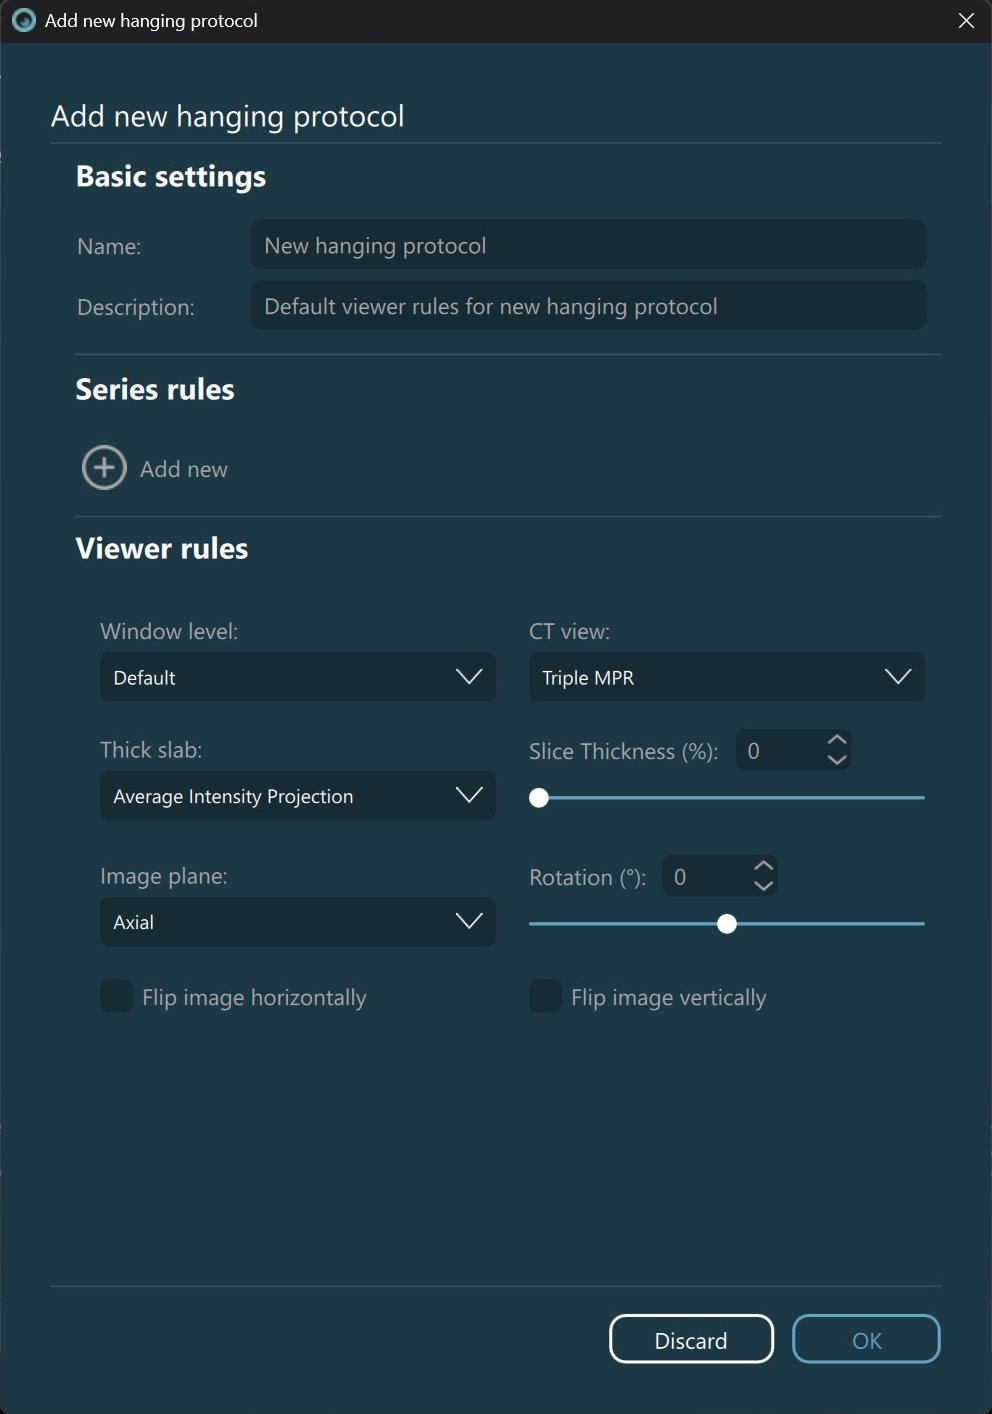Increase Slice Thickness with up arrow
This screenshot has width=992, height=1414.
(837, 740)
